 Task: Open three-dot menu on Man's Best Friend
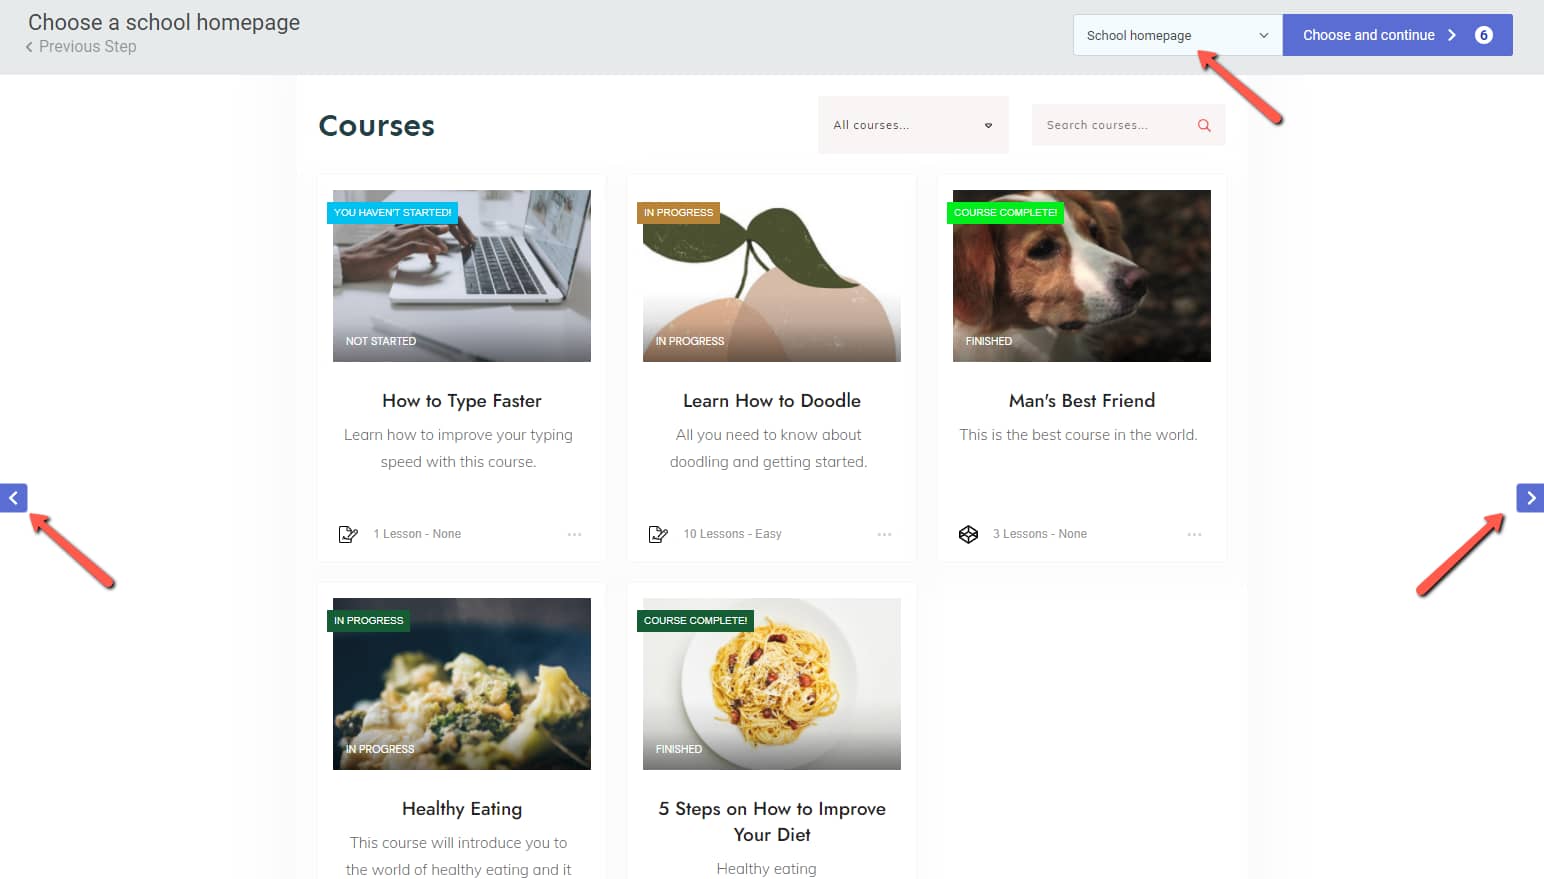click(1194, 534)
